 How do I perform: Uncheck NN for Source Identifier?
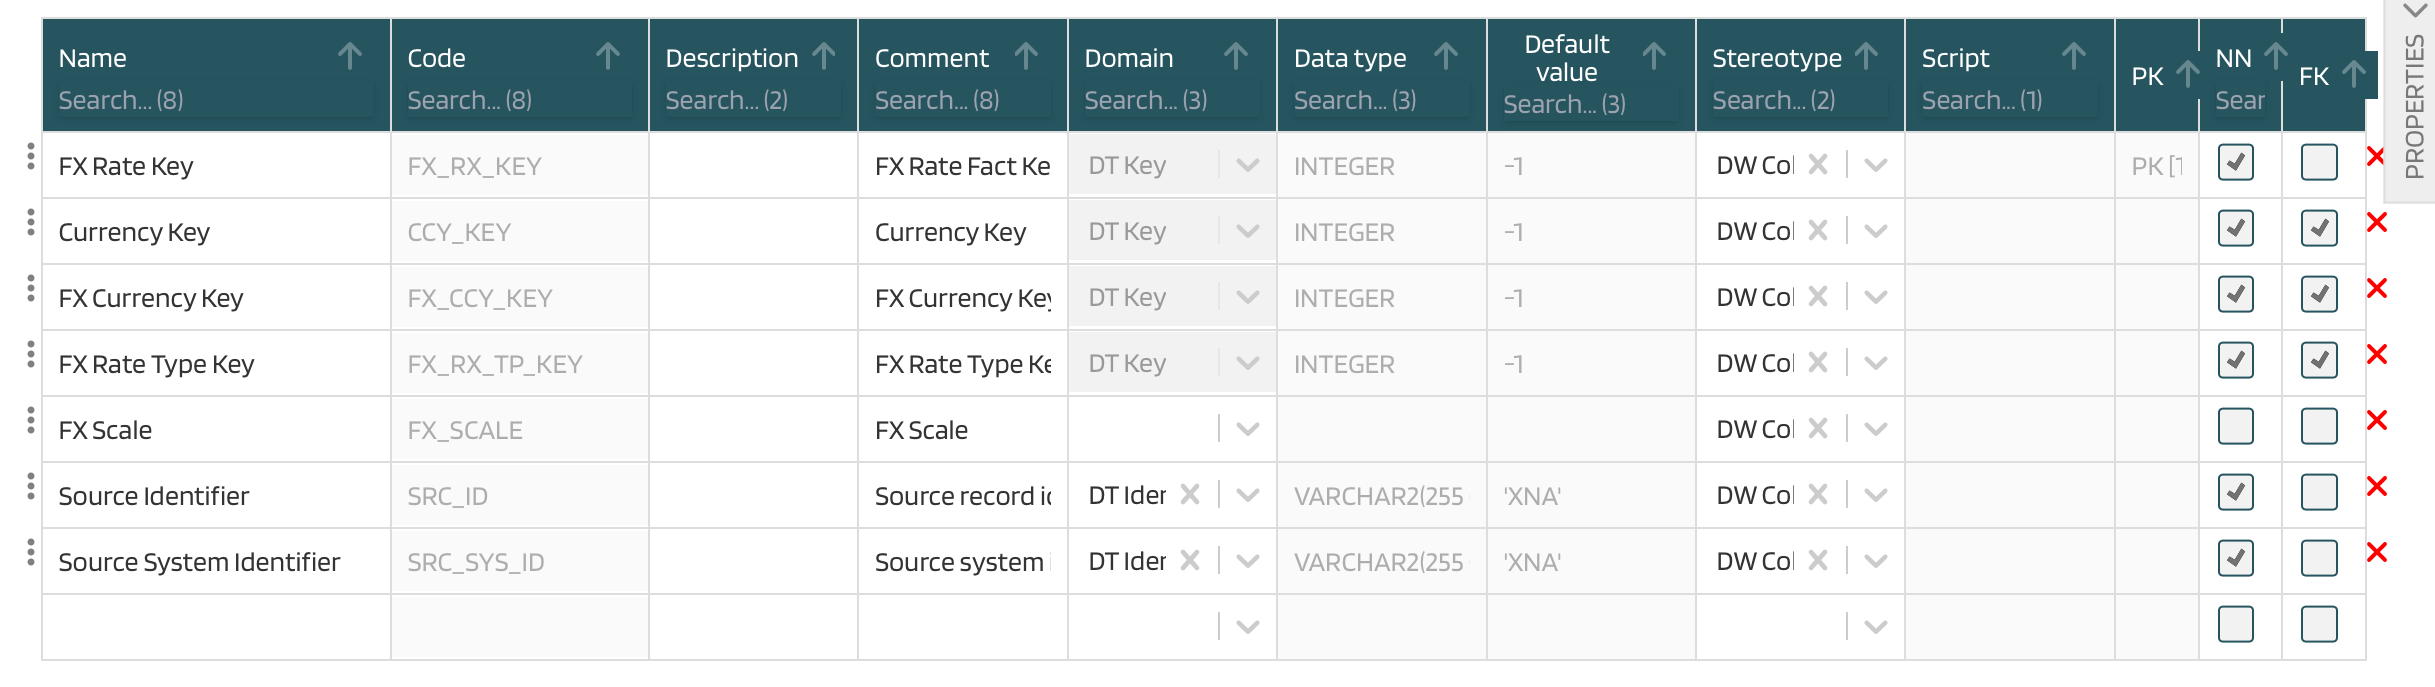tap(2235, 492)
